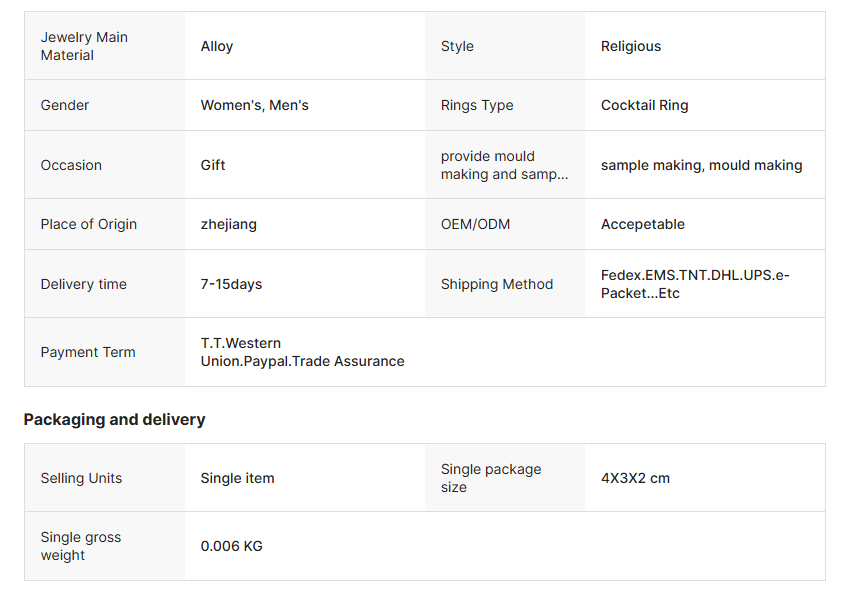Screen dimensions: 845x590
Task: Select the Accepetable value
Action: [x=643, y=224]
